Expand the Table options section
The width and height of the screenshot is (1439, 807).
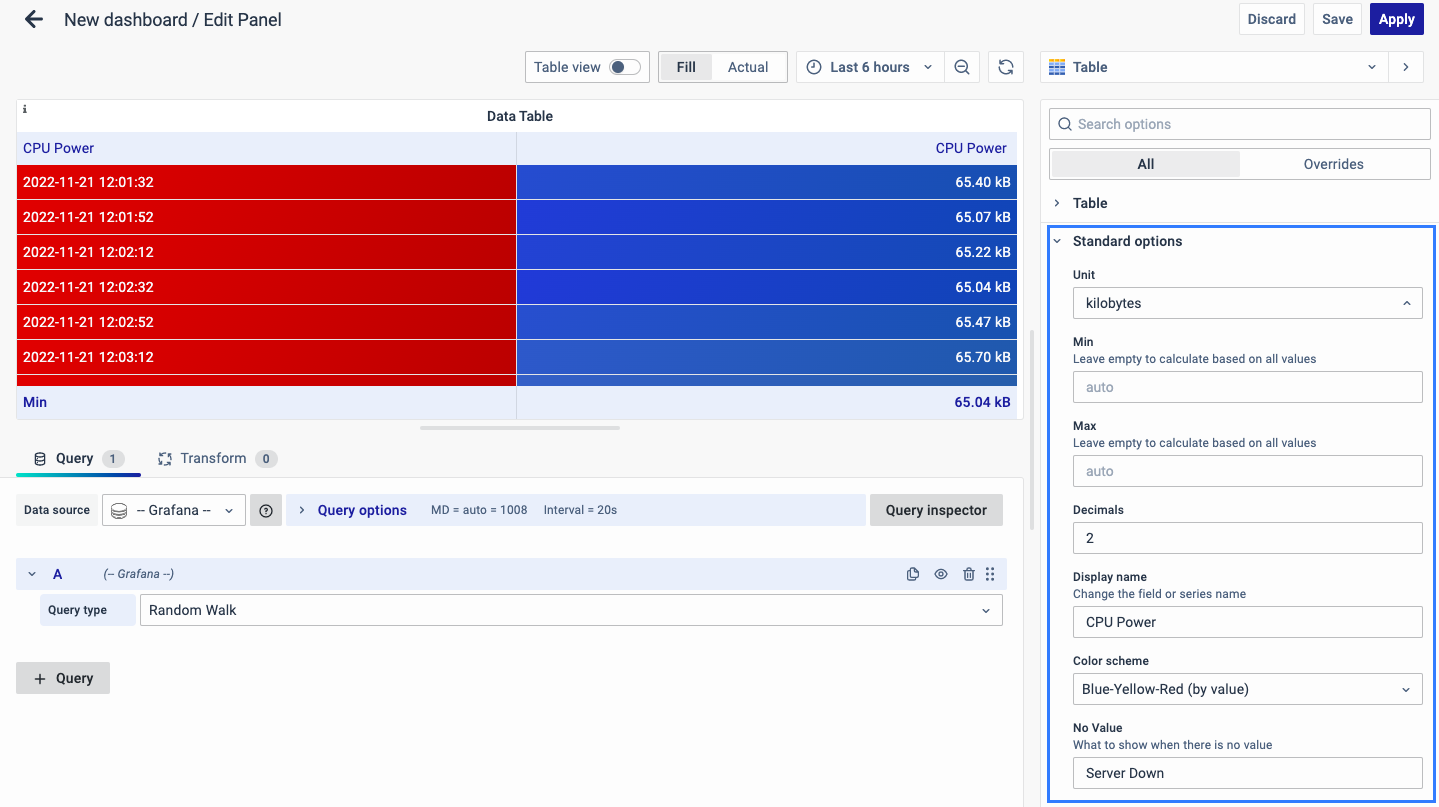1090,203
